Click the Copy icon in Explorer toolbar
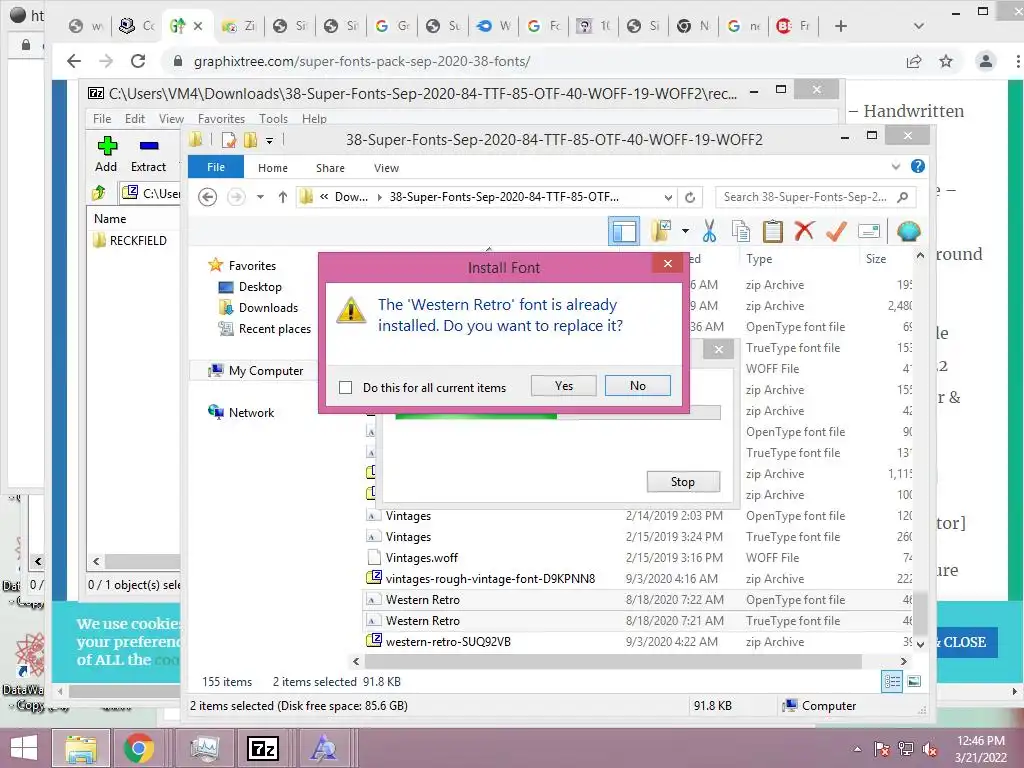The width and height of the screenshot is (1024, 768). [x=741, y=231]
